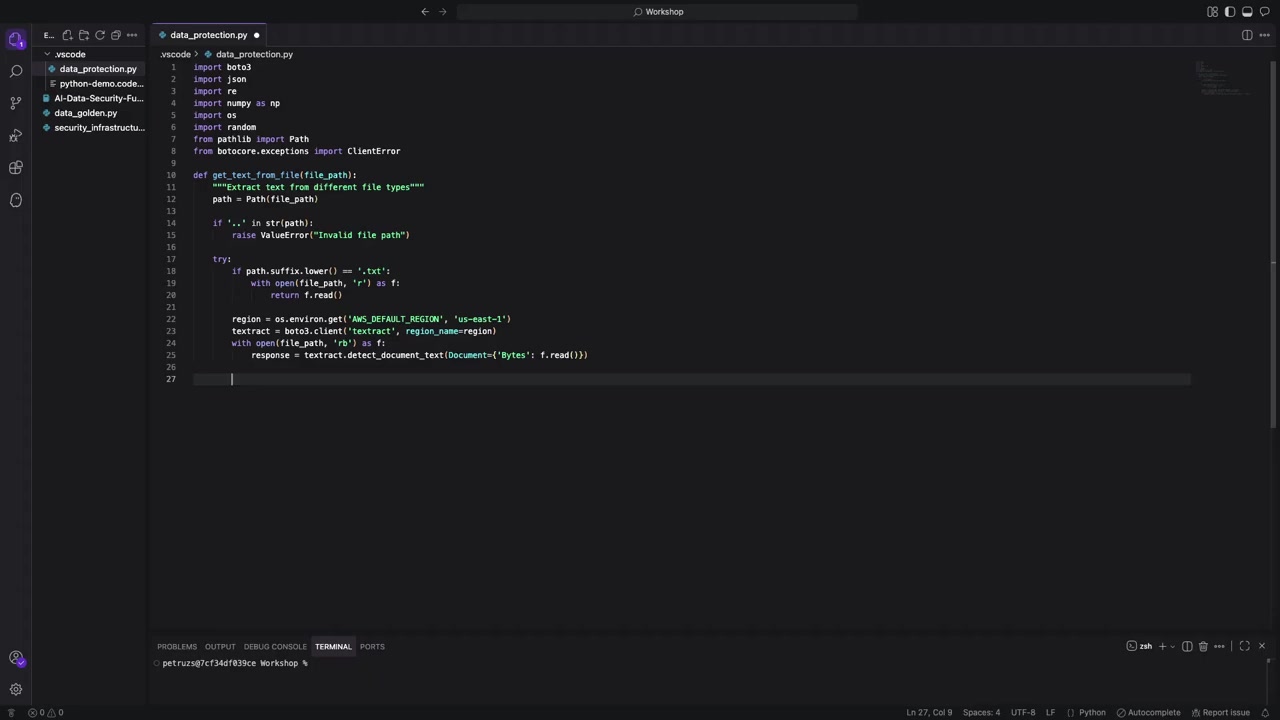
Task: Open the Search view in activity bar
Action: 16,72
